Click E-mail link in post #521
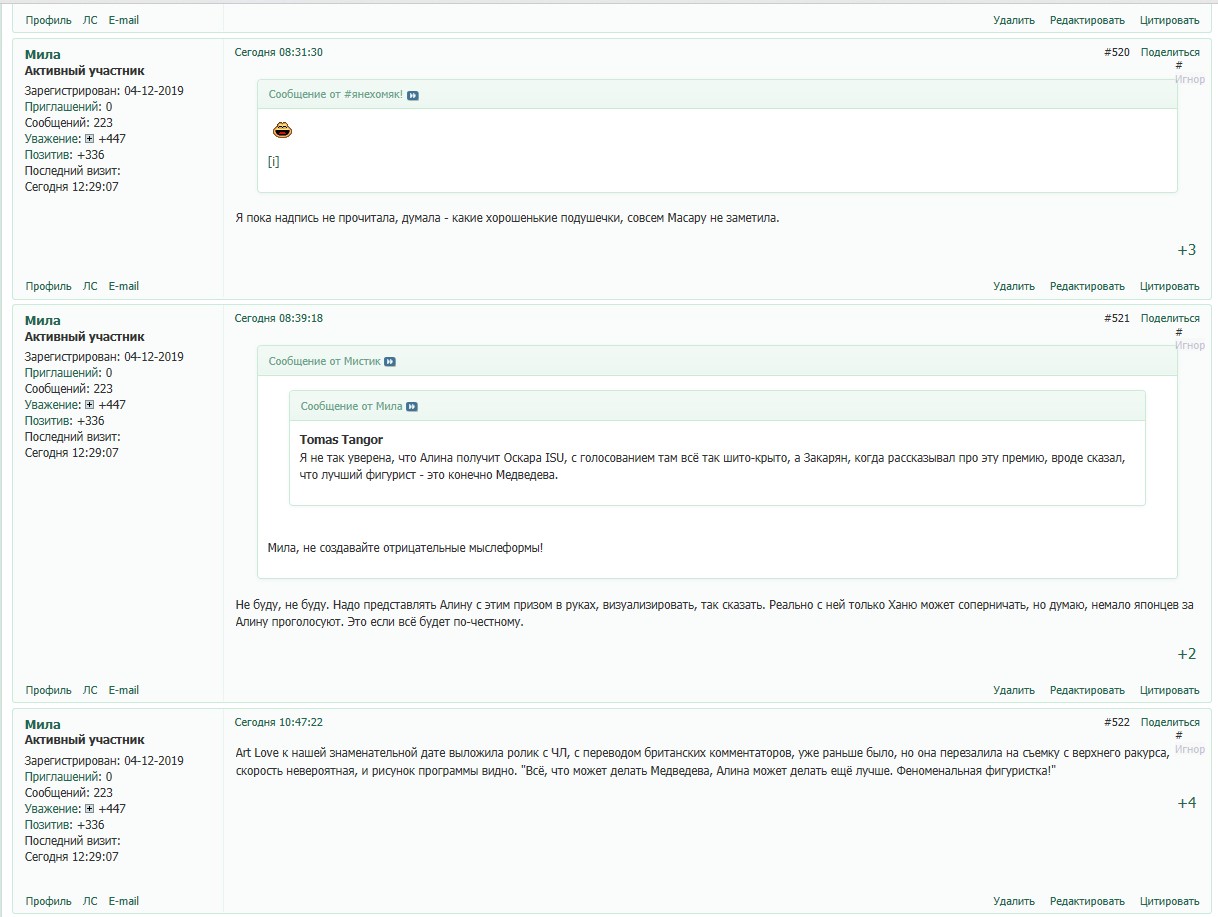This screenshot has width=1218, height=917. coord(124,690)
